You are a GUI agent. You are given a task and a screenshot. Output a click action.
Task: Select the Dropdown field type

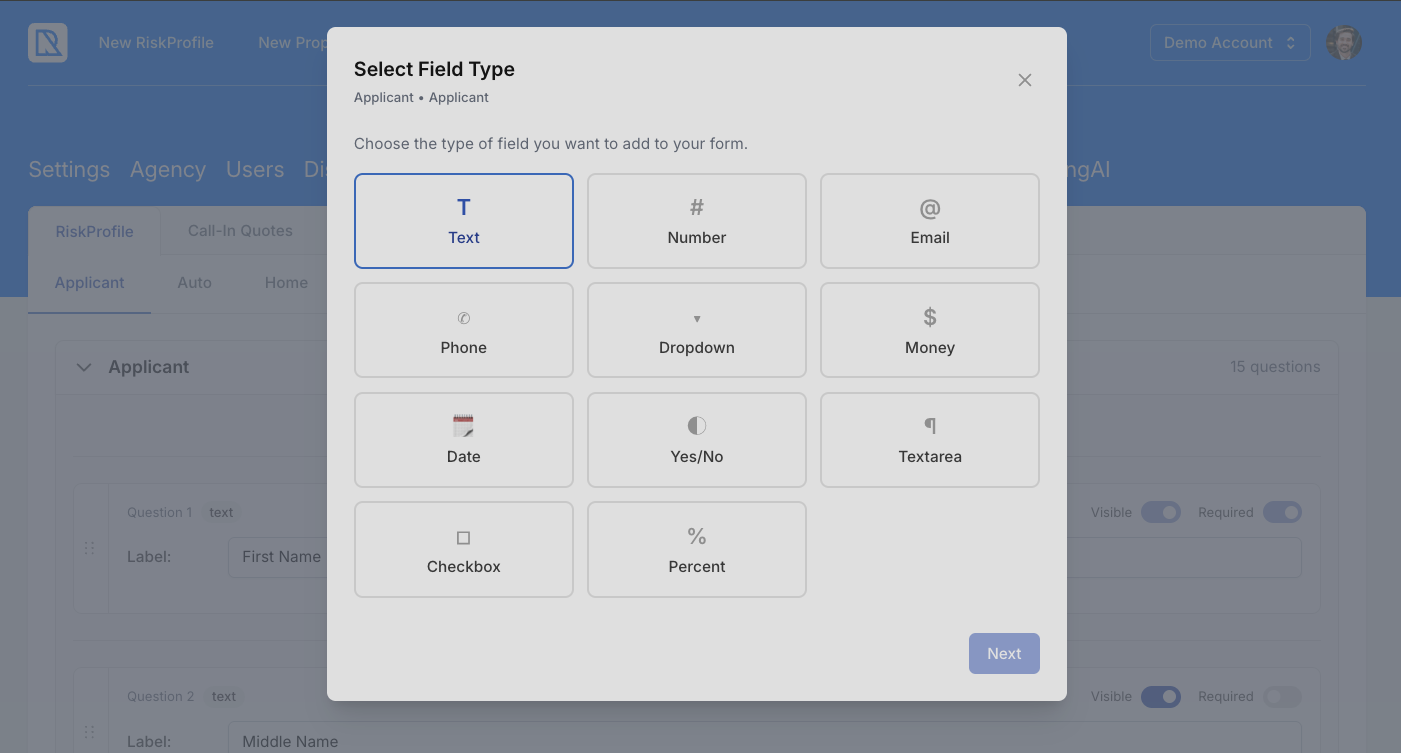pyautogui.click(x=697, y=330)
